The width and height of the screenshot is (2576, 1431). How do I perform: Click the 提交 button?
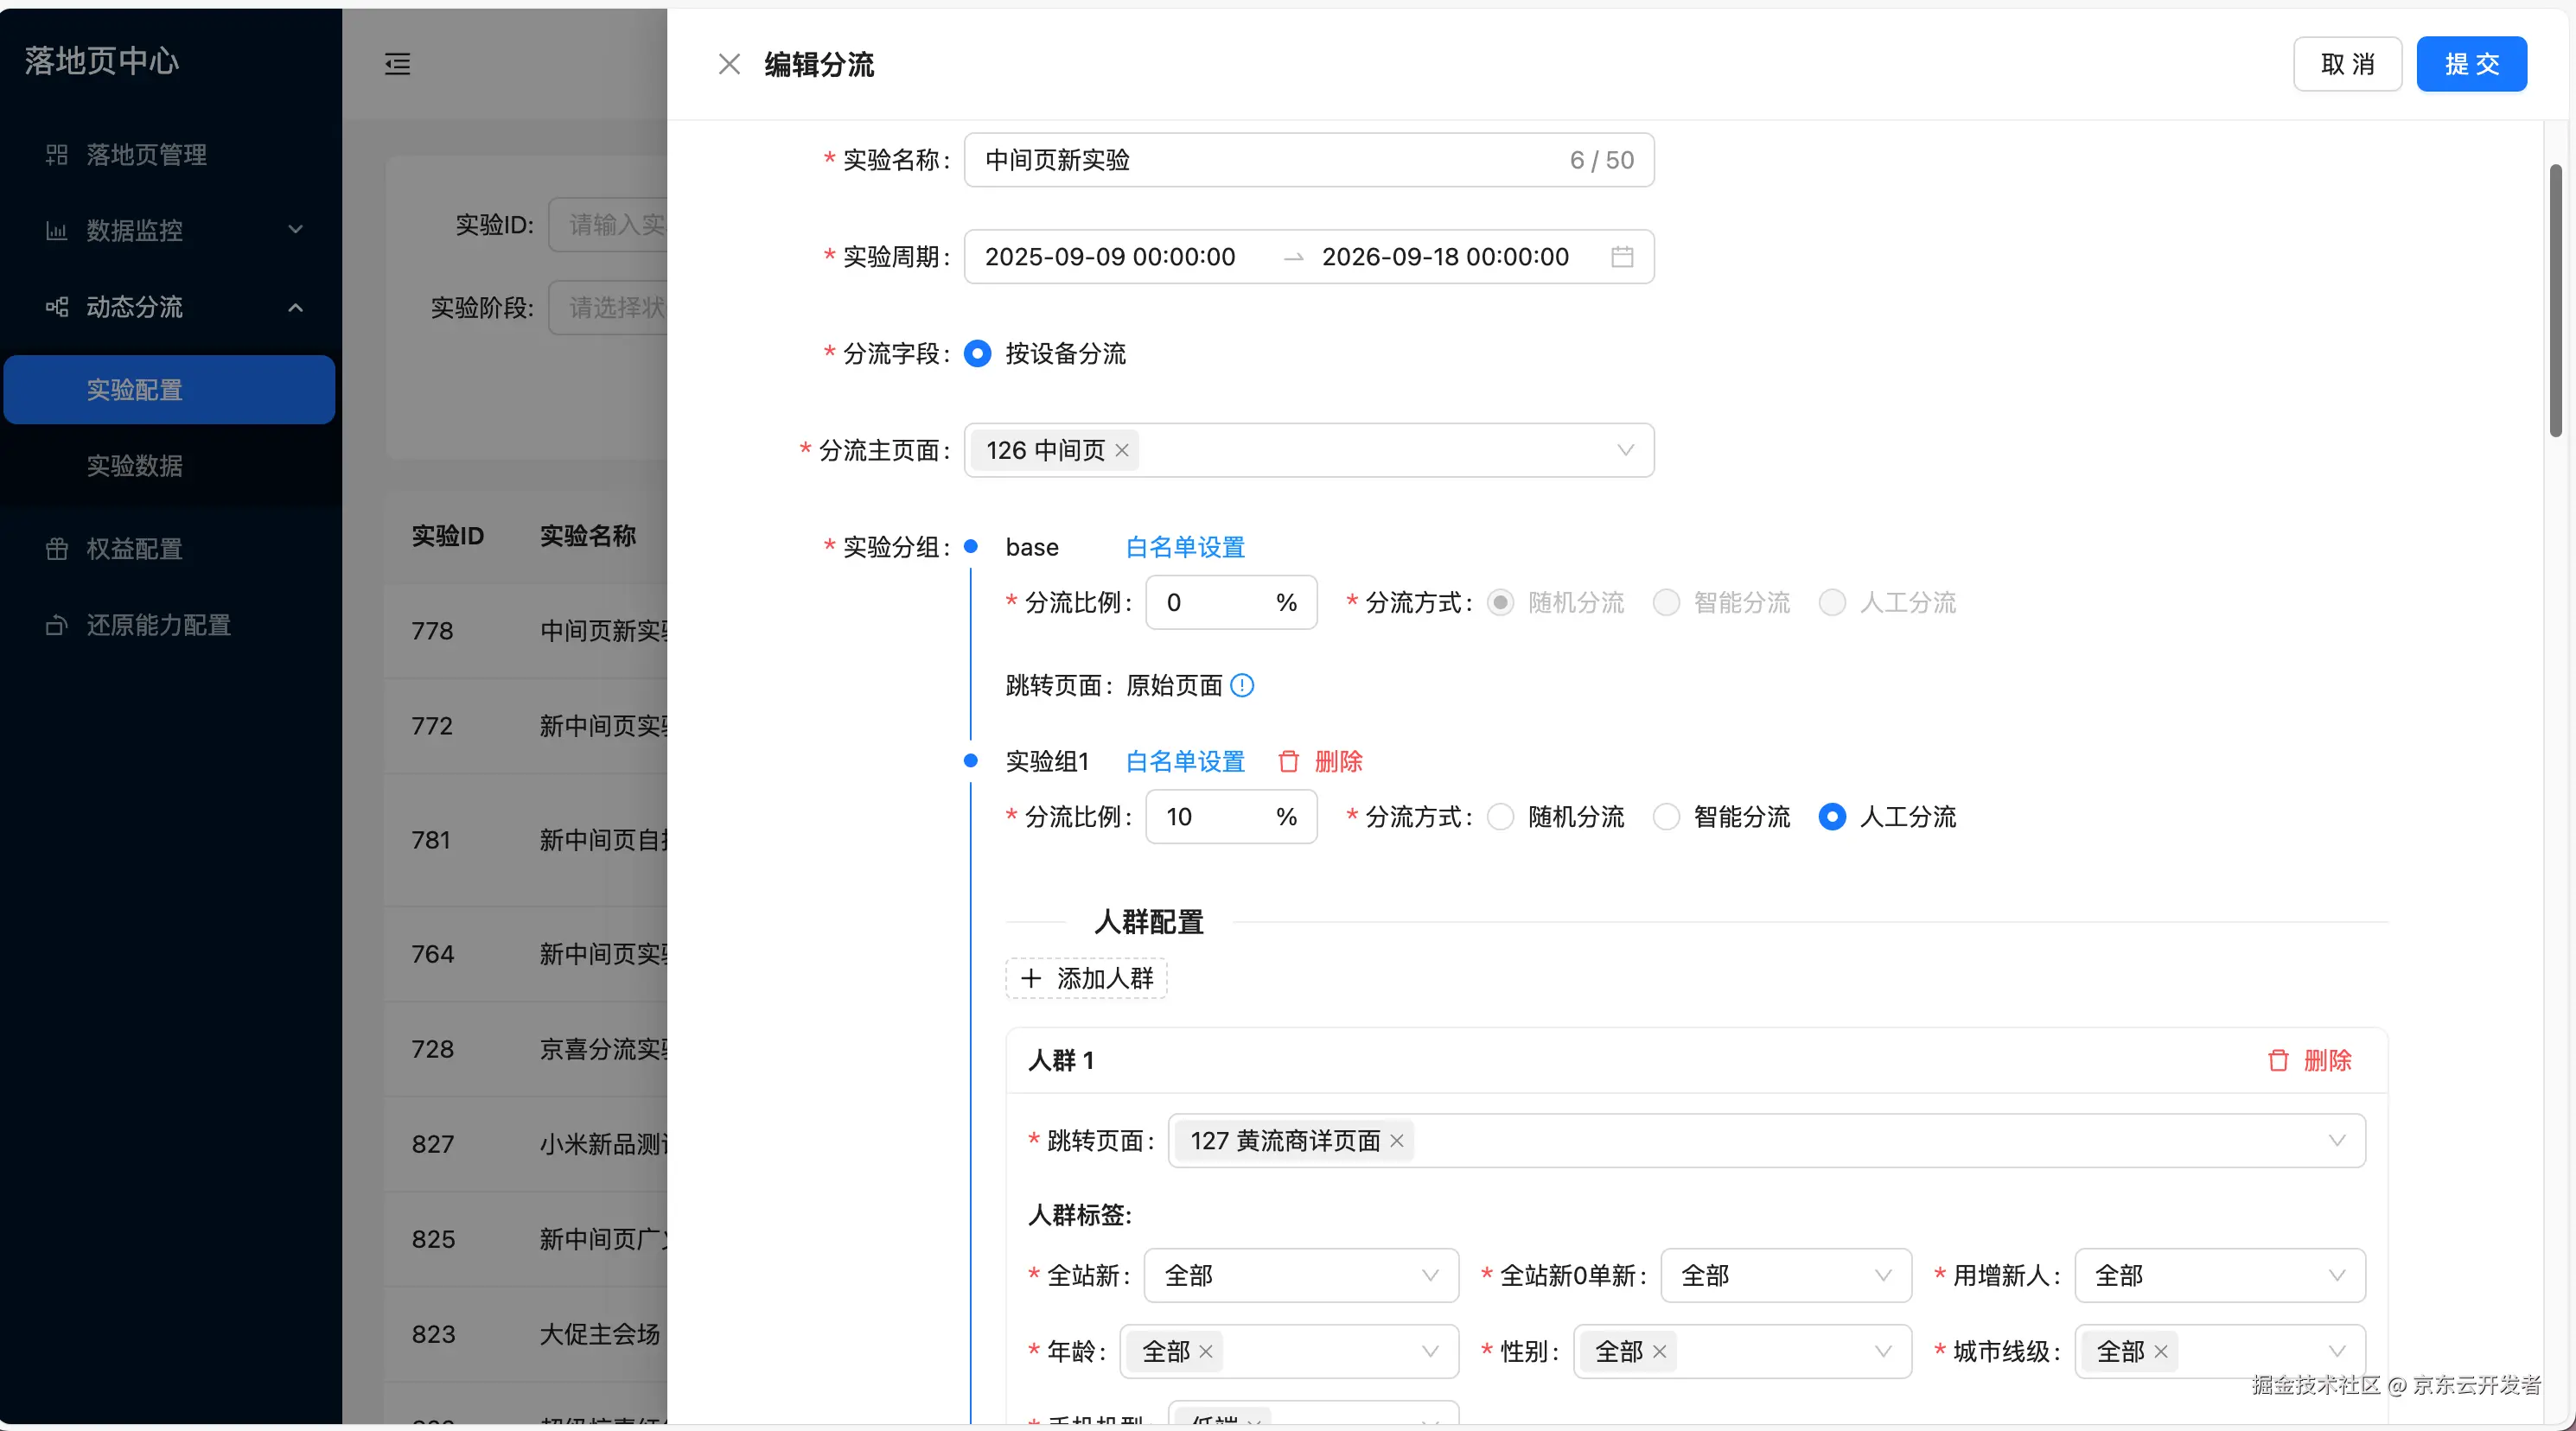pos(2470,63)
